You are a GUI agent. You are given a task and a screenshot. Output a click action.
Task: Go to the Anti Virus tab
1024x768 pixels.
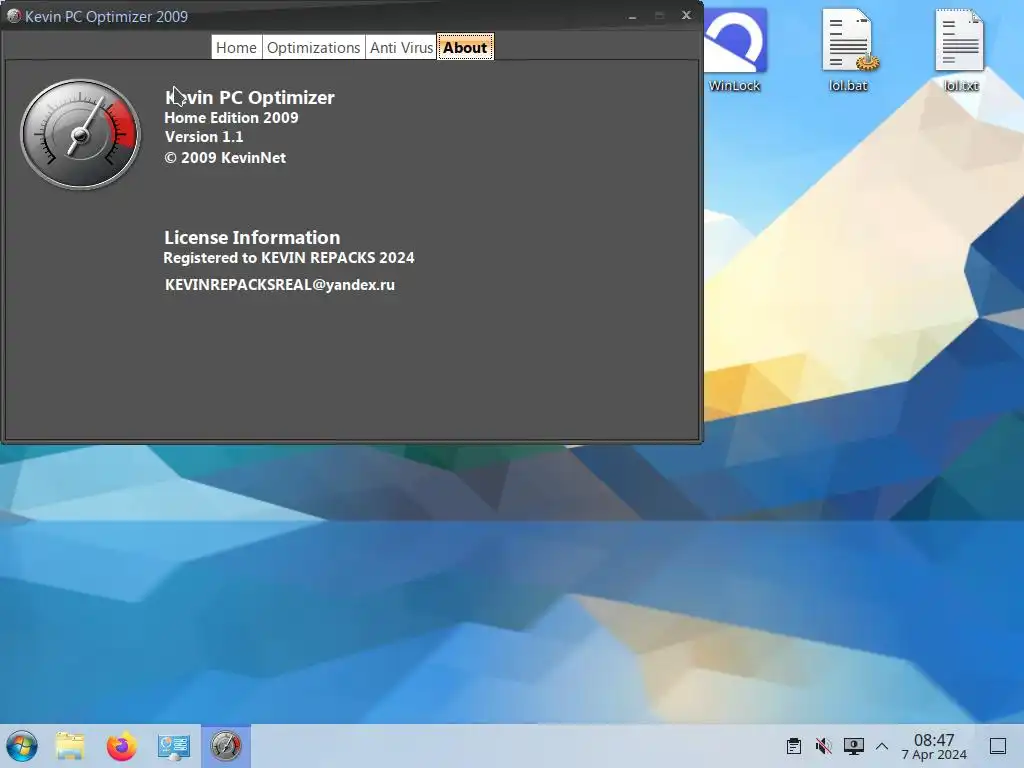[401, 48]
